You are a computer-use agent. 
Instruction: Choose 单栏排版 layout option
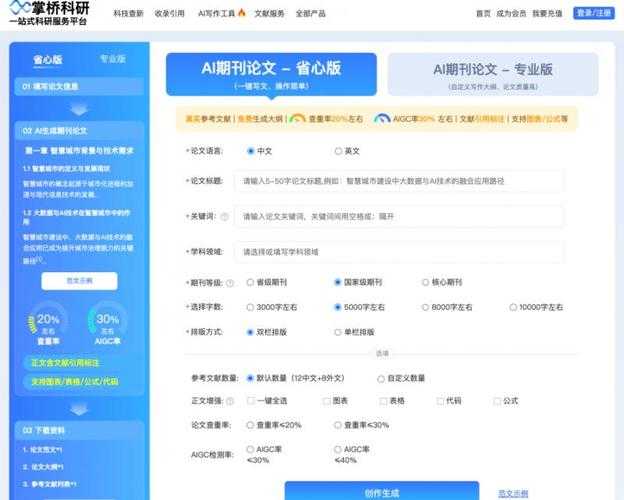coord(337,332)
